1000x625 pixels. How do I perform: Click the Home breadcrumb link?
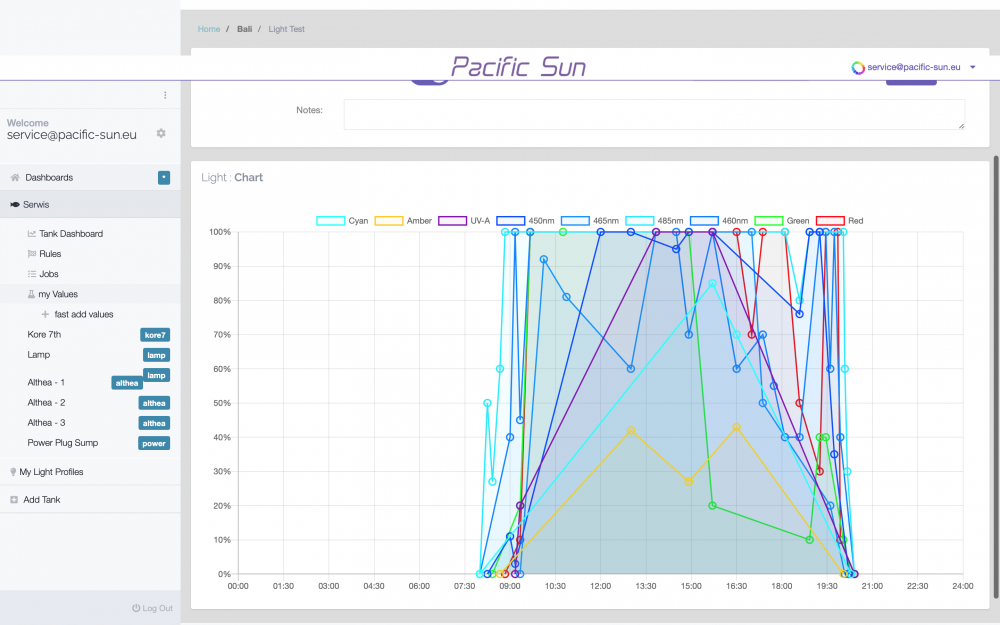coord(209,29)
